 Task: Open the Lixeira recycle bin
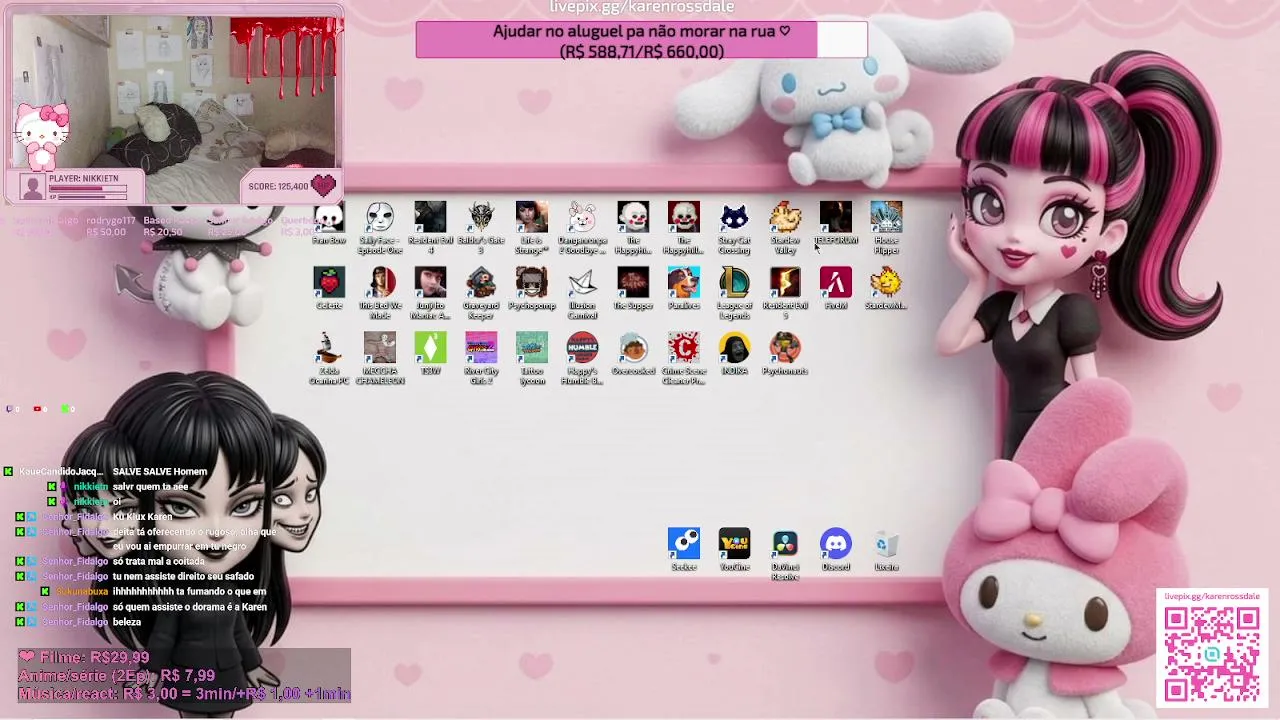[886, 549]
